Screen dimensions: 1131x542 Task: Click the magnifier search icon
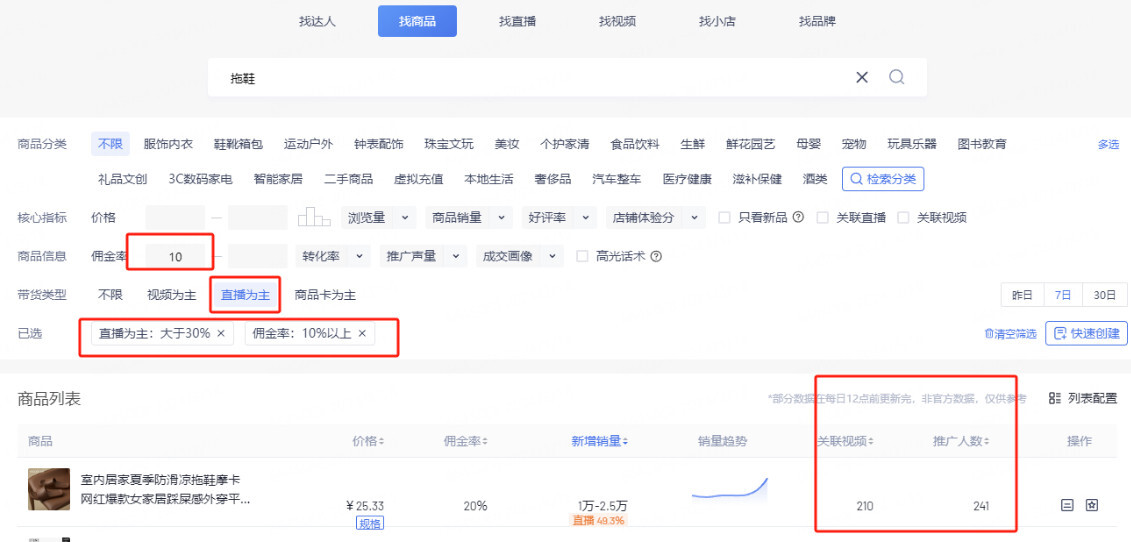coord(896,77)
